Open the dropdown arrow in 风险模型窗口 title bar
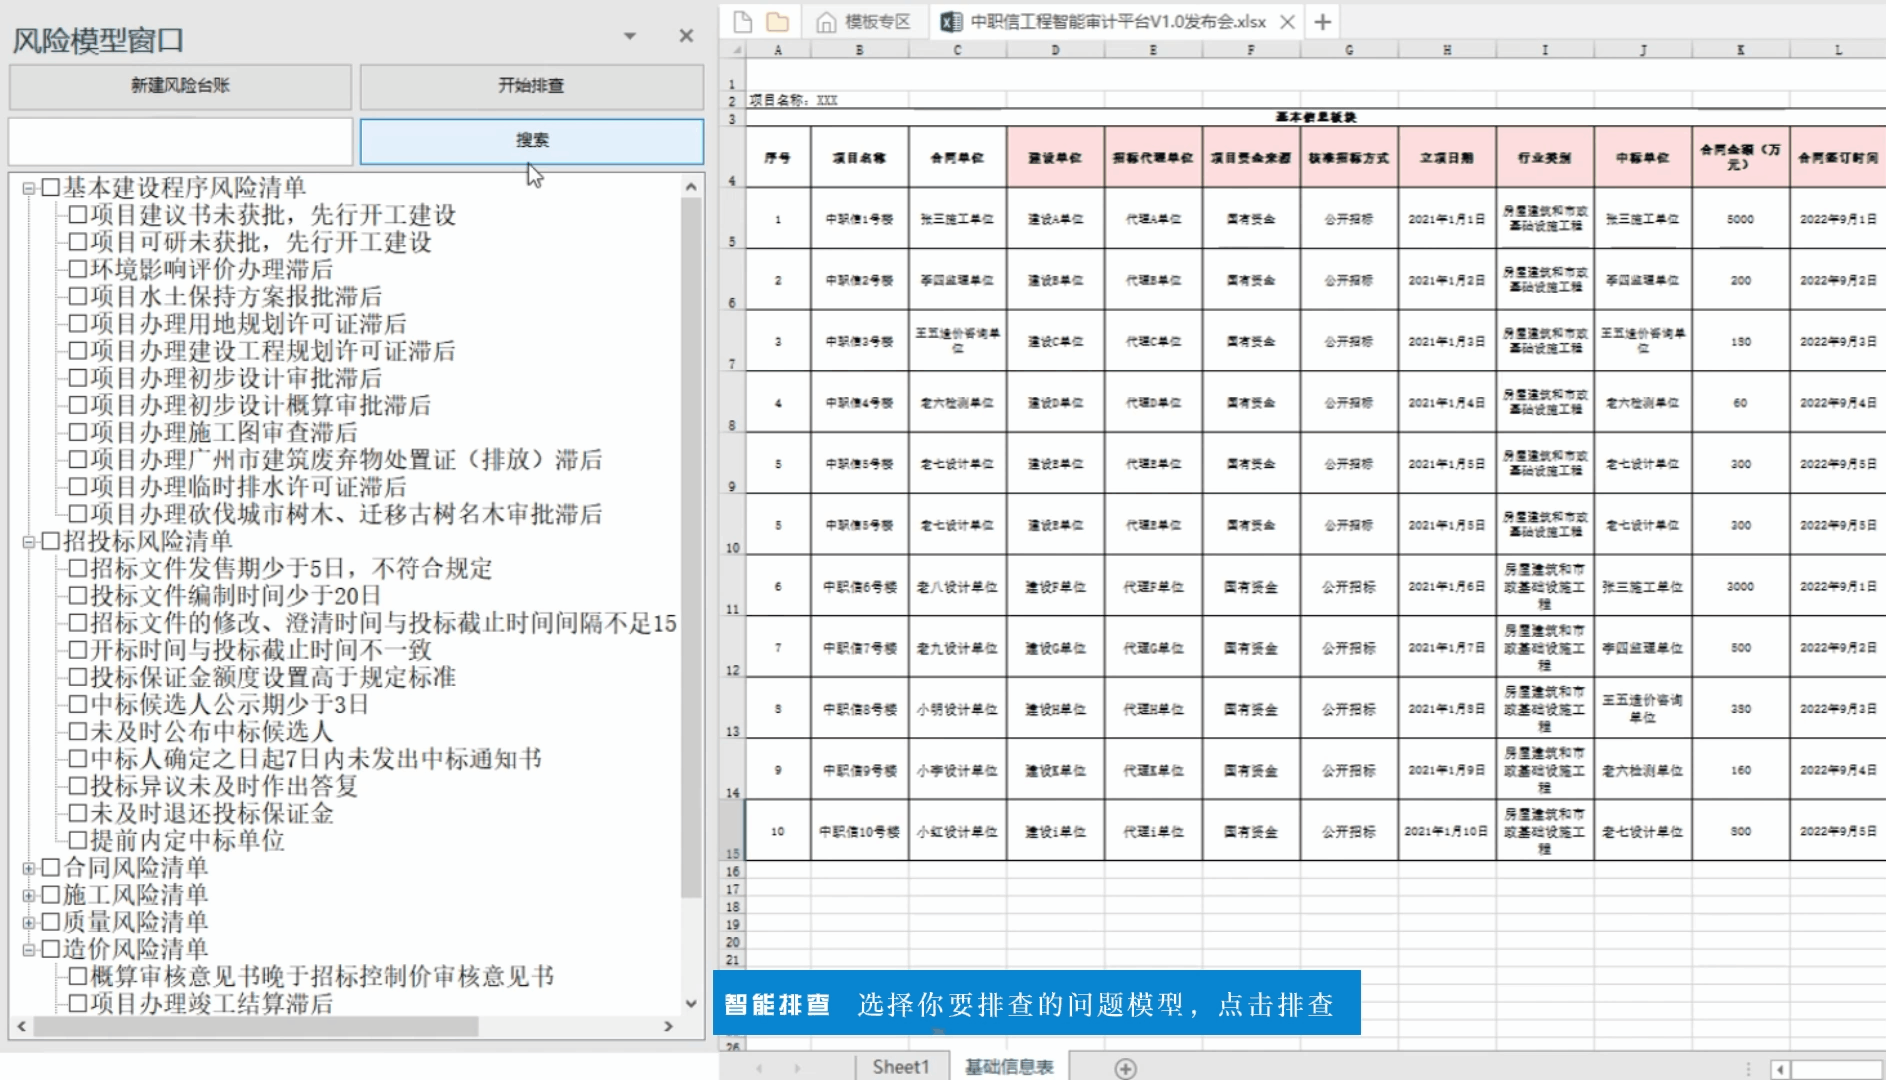This screenshot has height=1080, width=1886. pyautogui.click(x=630, y=36)
